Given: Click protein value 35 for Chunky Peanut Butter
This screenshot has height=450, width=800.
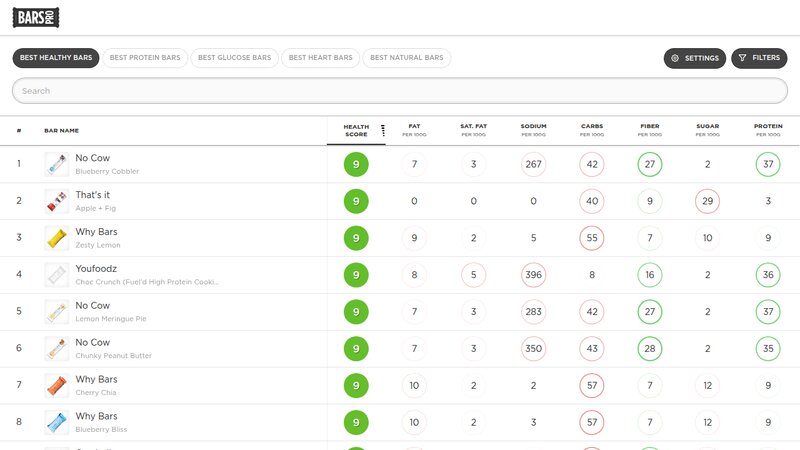Looking at the screenshot, I should tap(768, 348).
